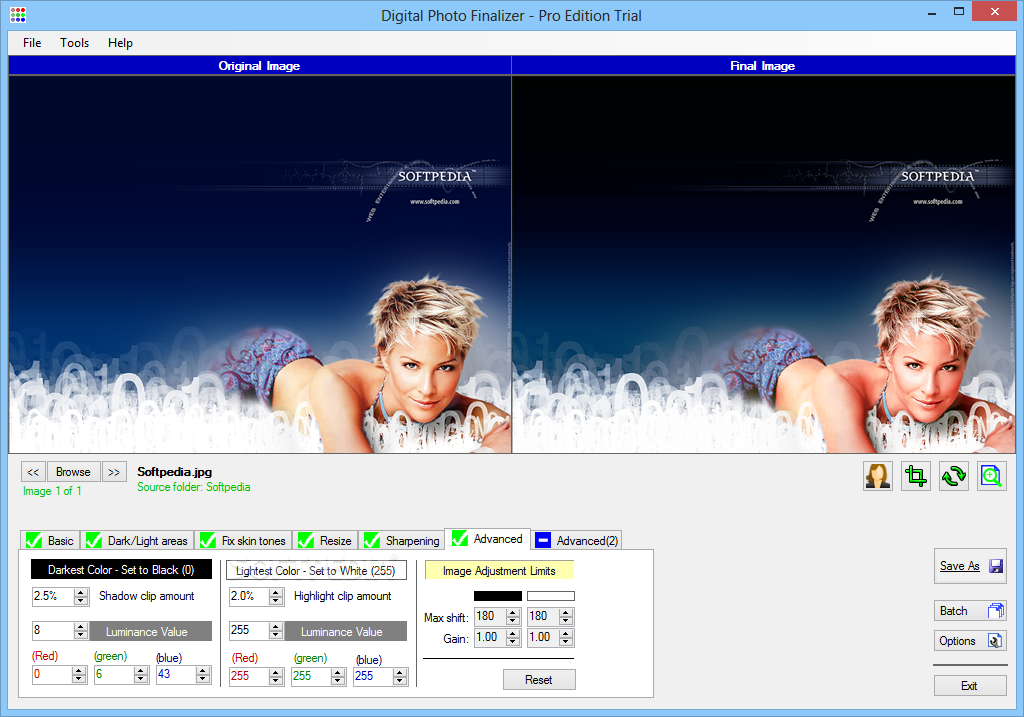Click the magnifier zoom icon
The width and height of the screenshot is (1024, 717).
tap(991, 475)
